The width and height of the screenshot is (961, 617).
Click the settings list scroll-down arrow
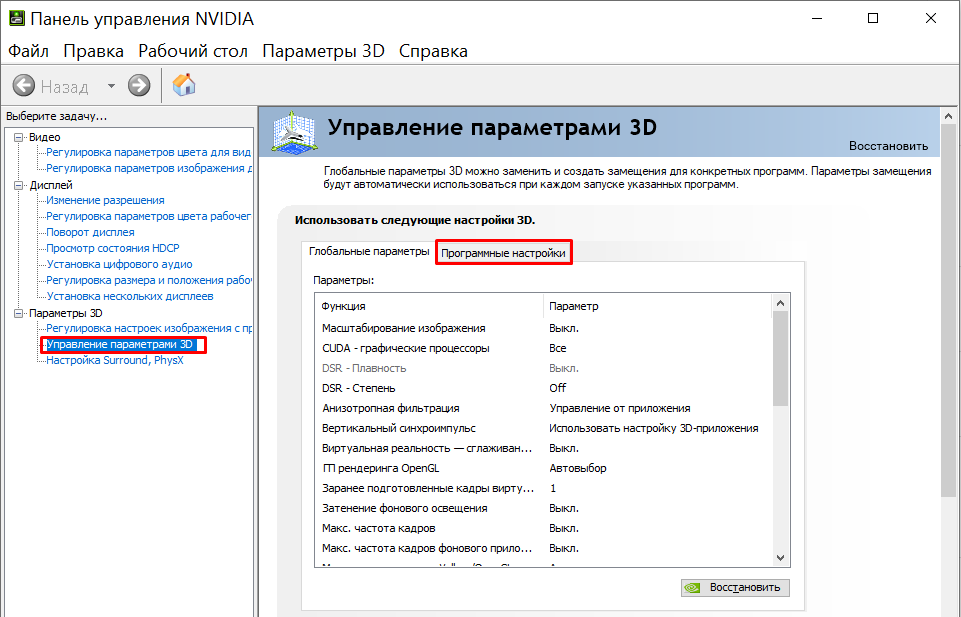[780, 558]
